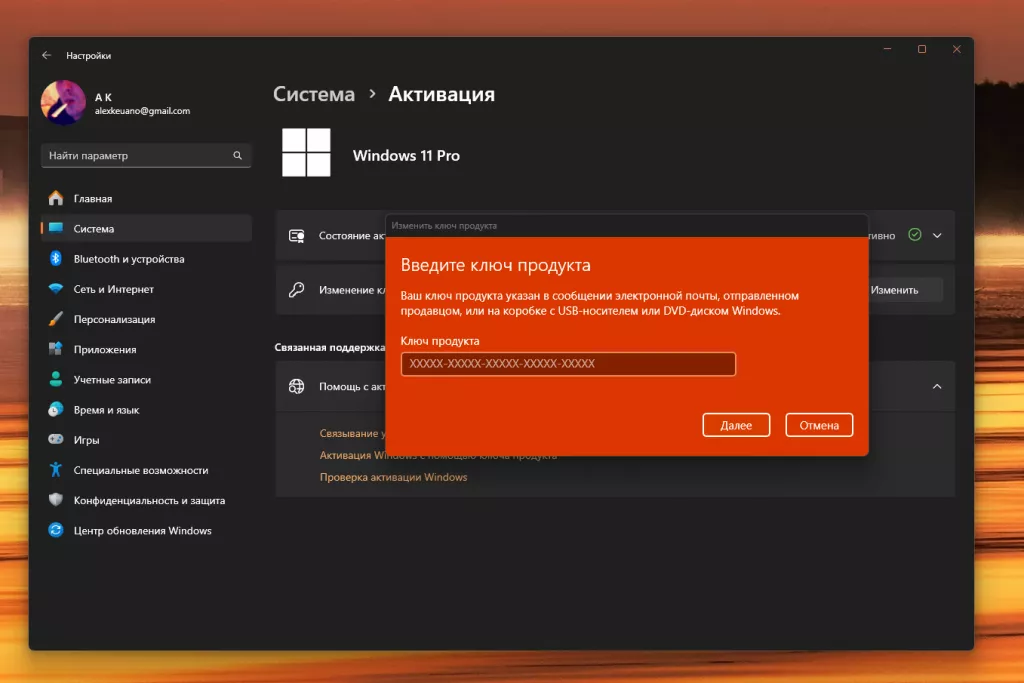1024x683 pixels.
Task: Select the Персонализация brush icon
Action: 56,318
